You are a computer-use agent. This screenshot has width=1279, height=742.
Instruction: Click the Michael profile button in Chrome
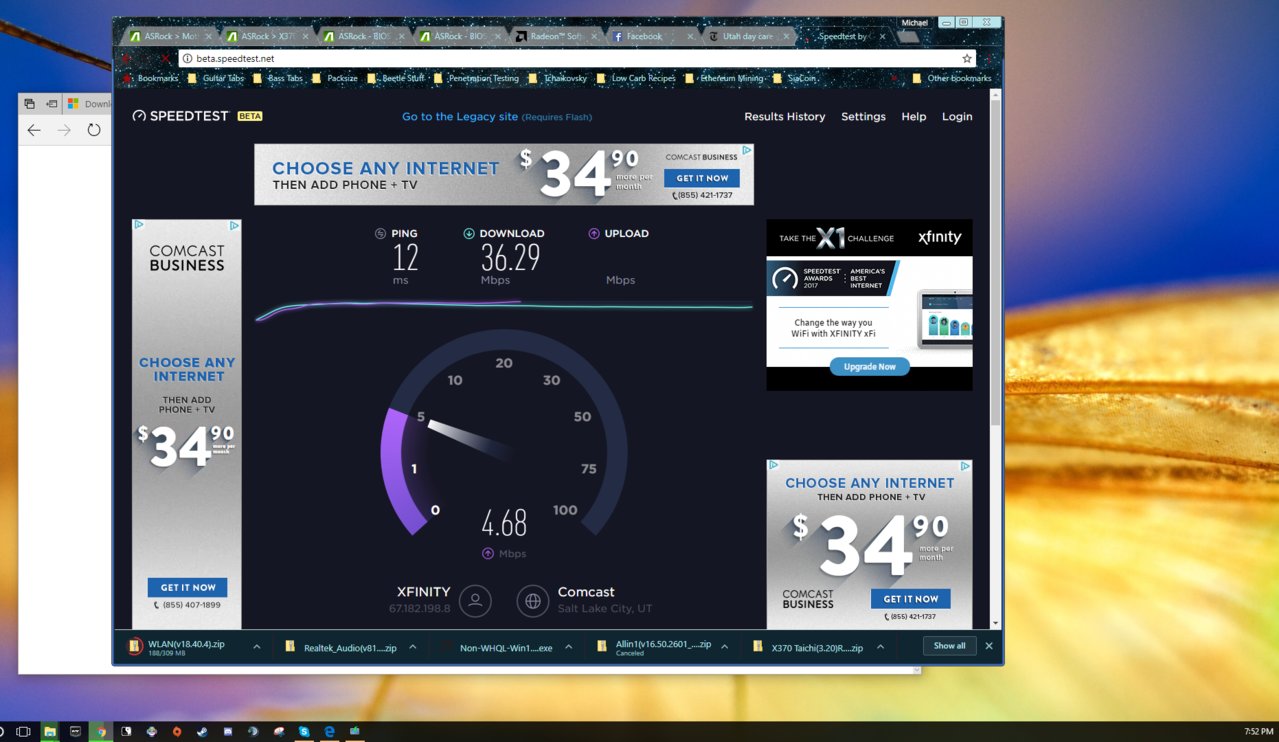point(915,22)
